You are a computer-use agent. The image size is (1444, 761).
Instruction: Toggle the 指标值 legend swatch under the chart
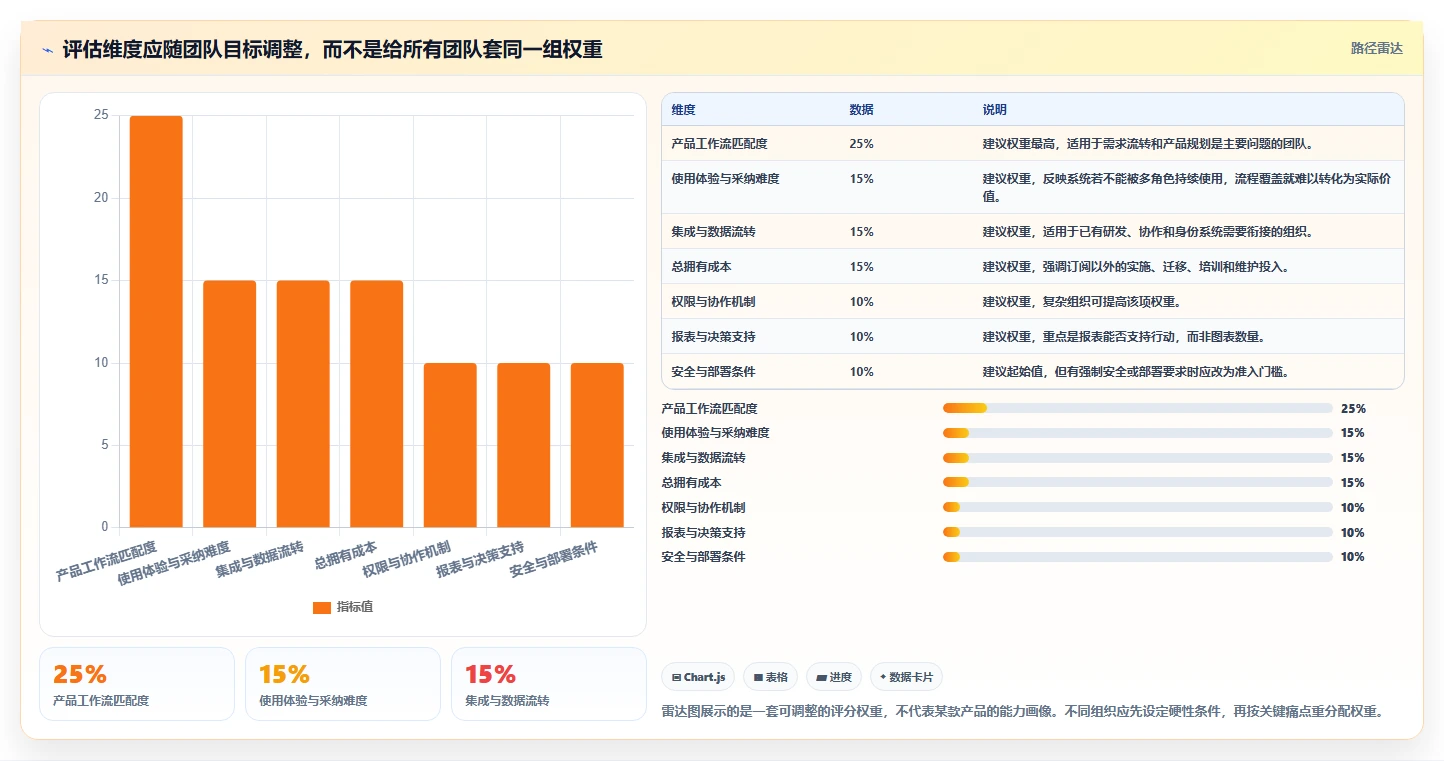point(322,607)
